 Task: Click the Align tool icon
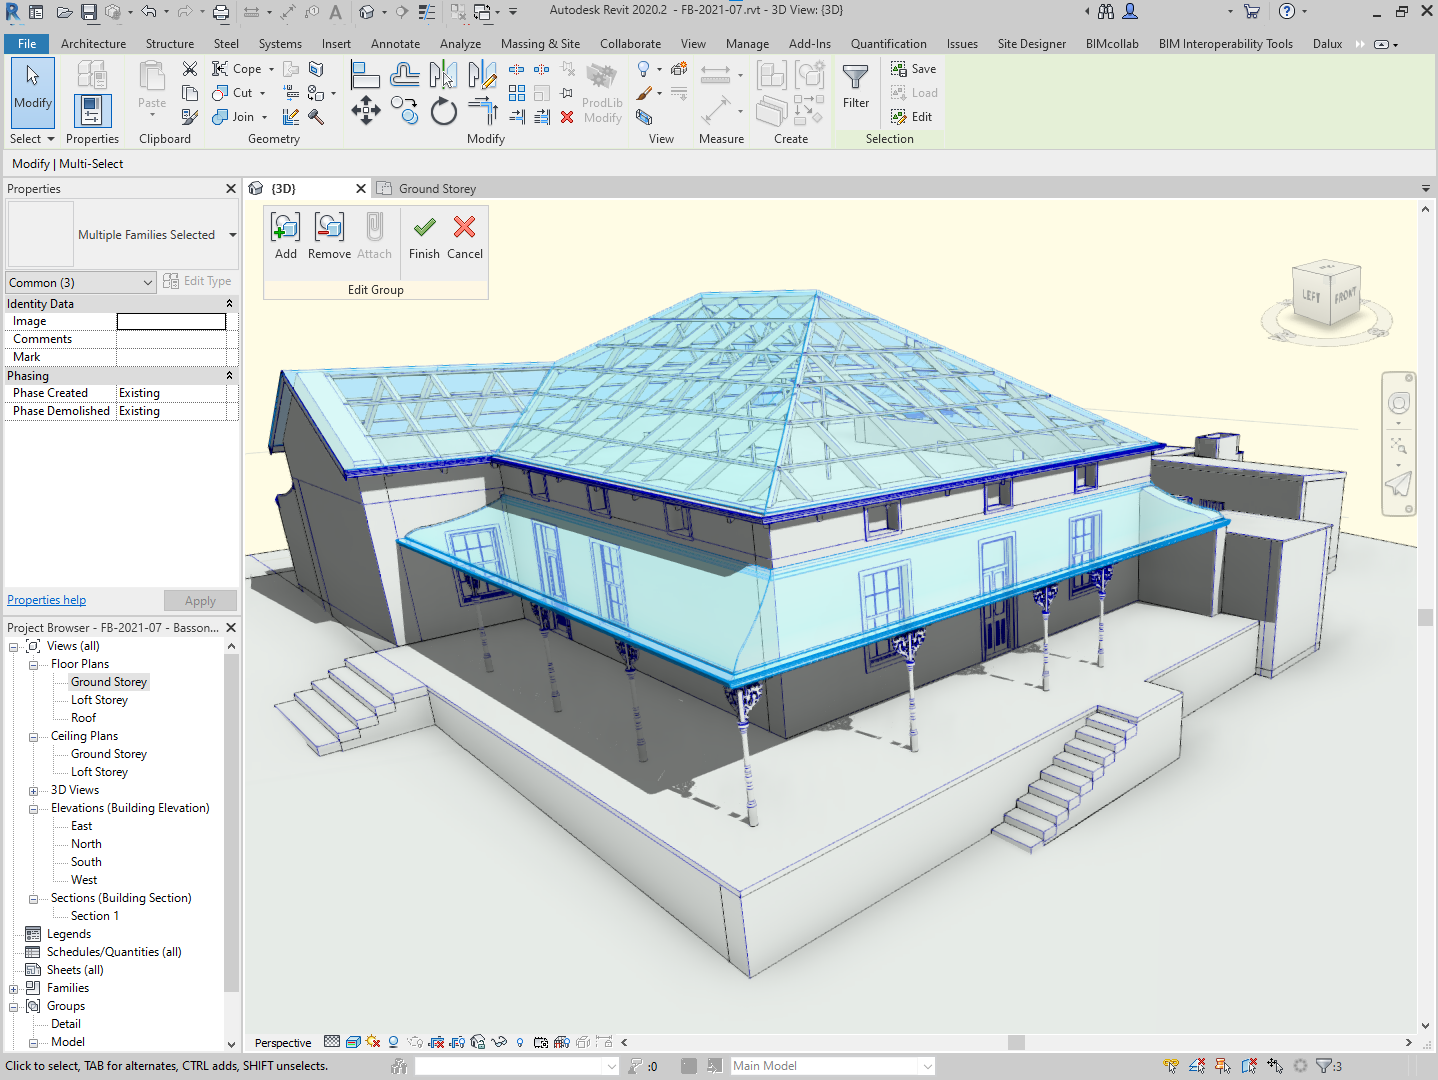(364, 75)
